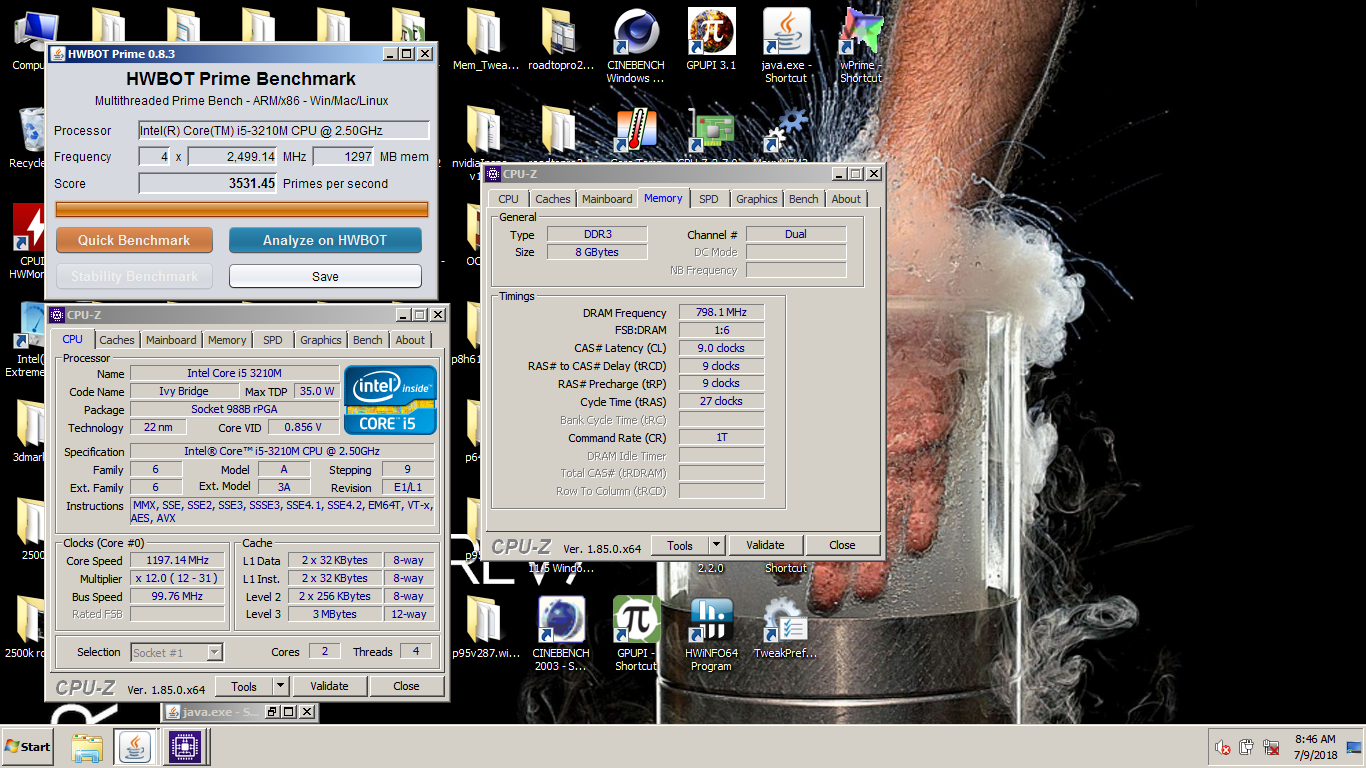Switch to Caches tab in CPU-Z CPU window
Image resolution: width=1366 pixels, height=768 pixels.
point(117,340)
